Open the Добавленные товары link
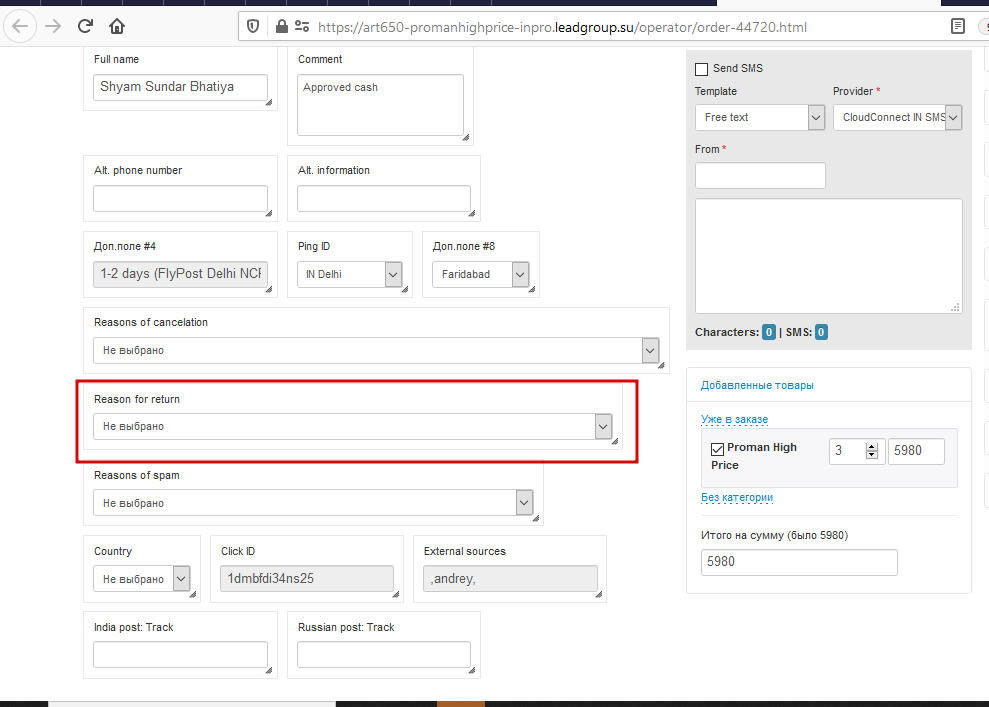The width and height of the screenshot is (989, 707). [x=757, y=385]
